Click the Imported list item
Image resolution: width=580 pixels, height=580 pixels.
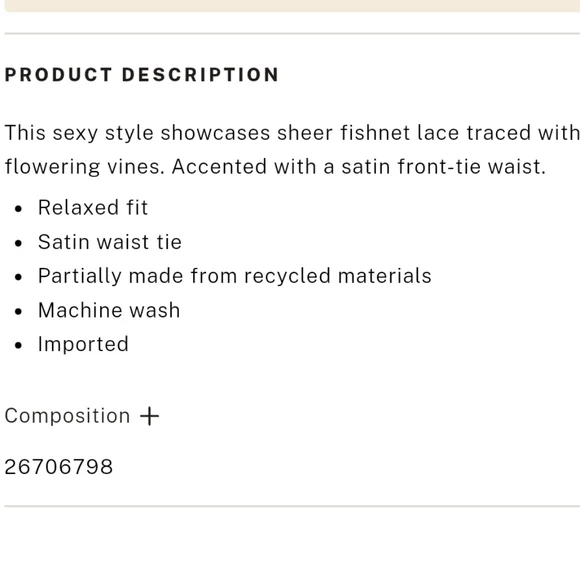(x=83, y=345)
